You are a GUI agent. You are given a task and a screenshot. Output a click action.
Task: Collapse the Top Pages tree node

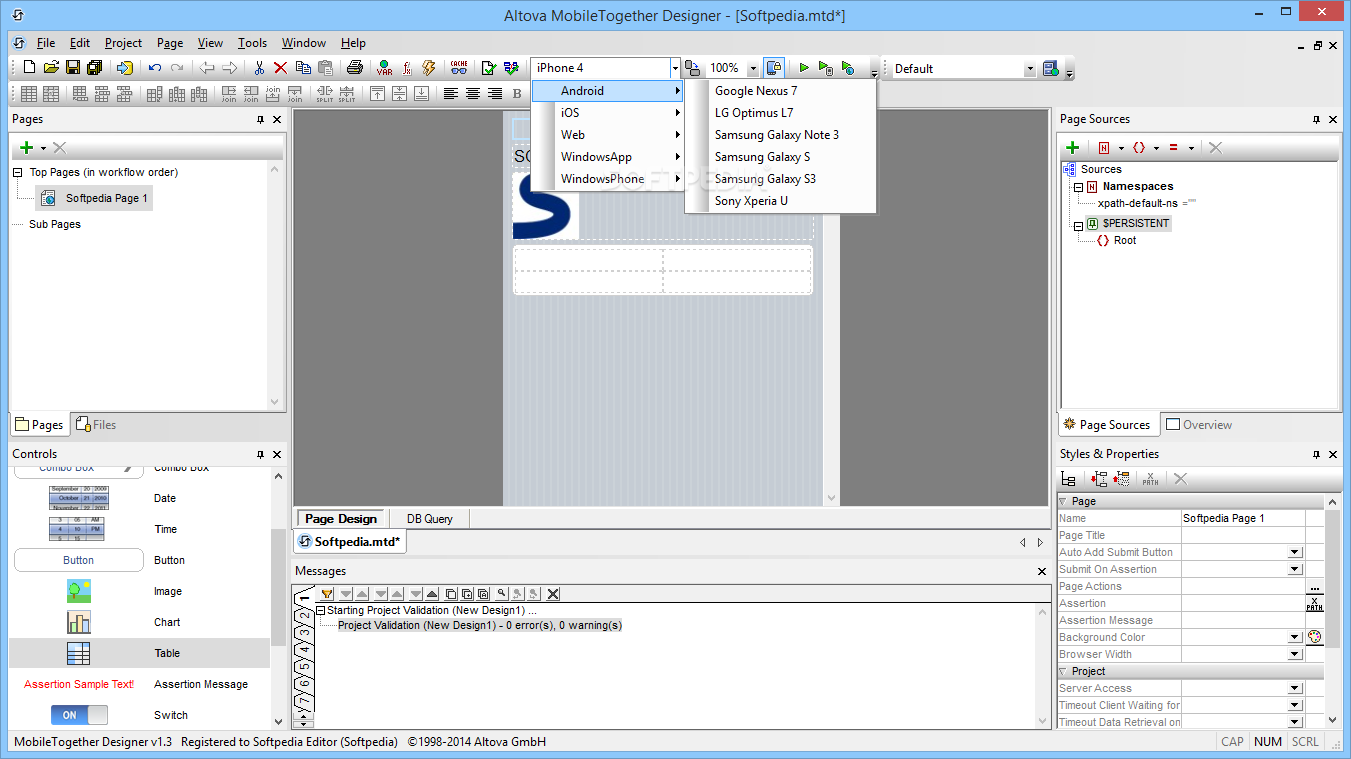point(18,173)
